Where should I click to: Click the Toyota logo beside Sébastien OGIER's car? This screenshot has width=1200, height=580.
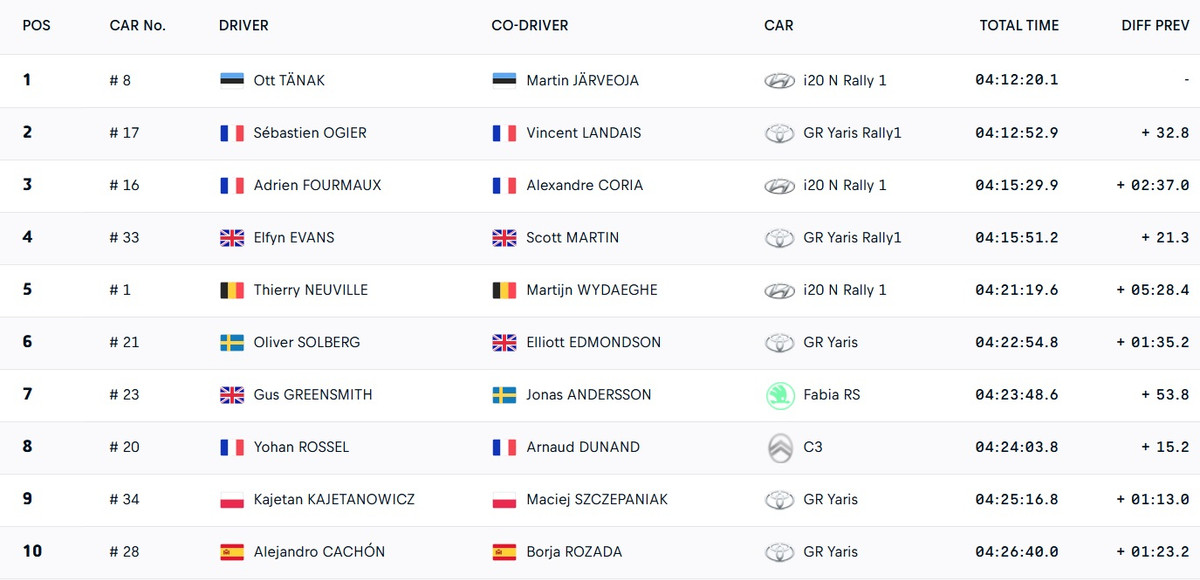point(779,133)
